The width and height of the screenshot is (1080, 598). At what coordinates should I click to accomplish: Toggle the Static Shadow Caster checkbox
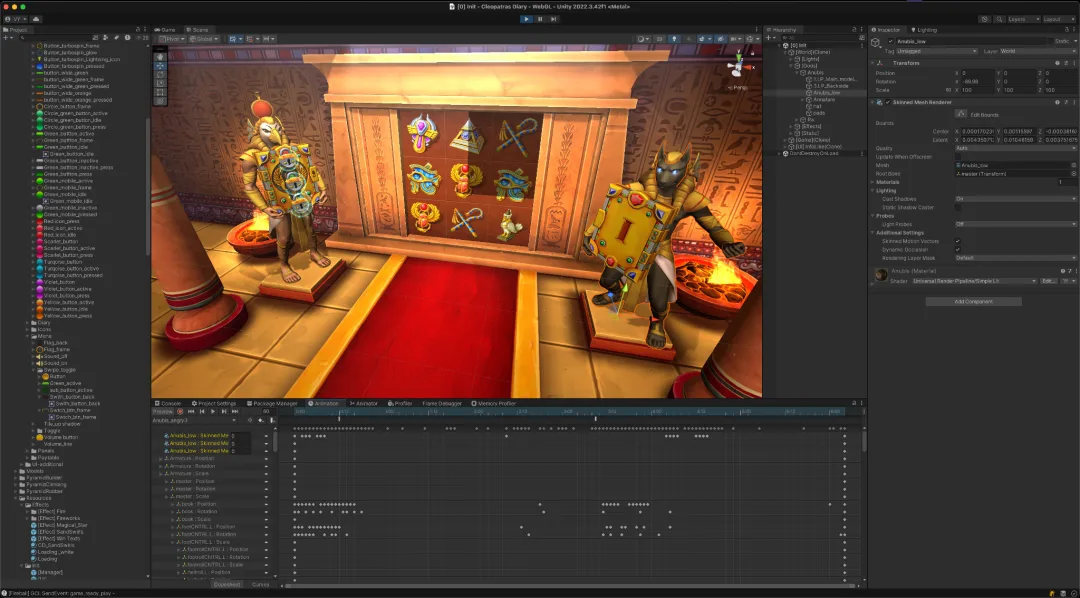point(957,207)
